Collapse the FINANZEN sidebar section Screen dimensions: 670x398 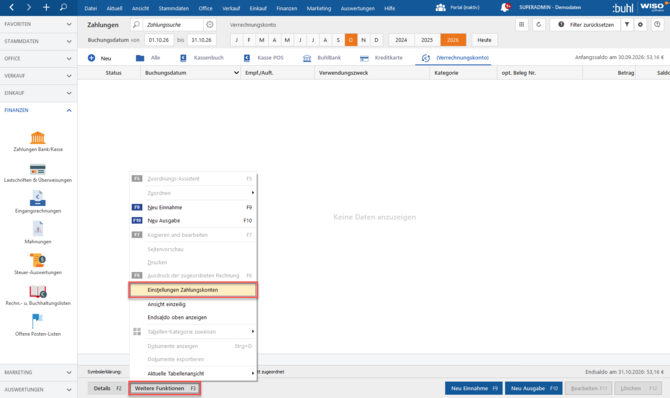pos(69,110)
